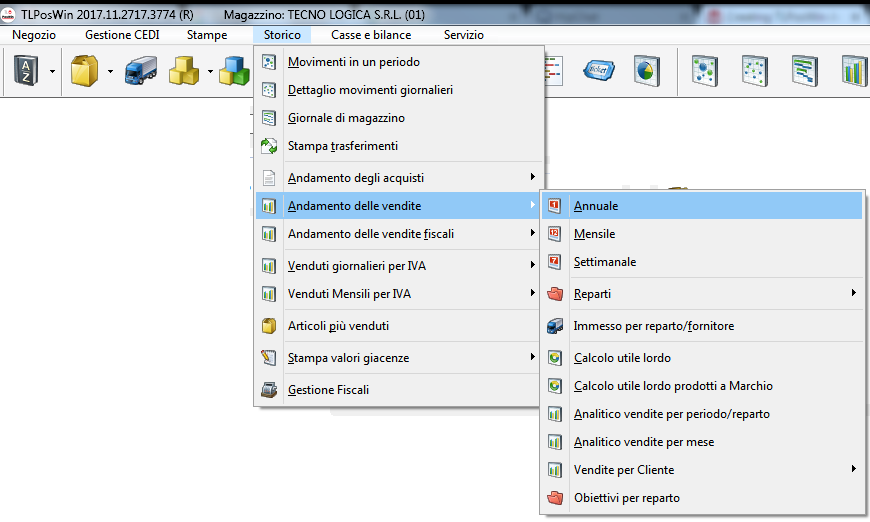This screenshot has height=522, width=870.
Task: Click the Gantt-style chart toolbar icon
Action: [x=804, y=71]
